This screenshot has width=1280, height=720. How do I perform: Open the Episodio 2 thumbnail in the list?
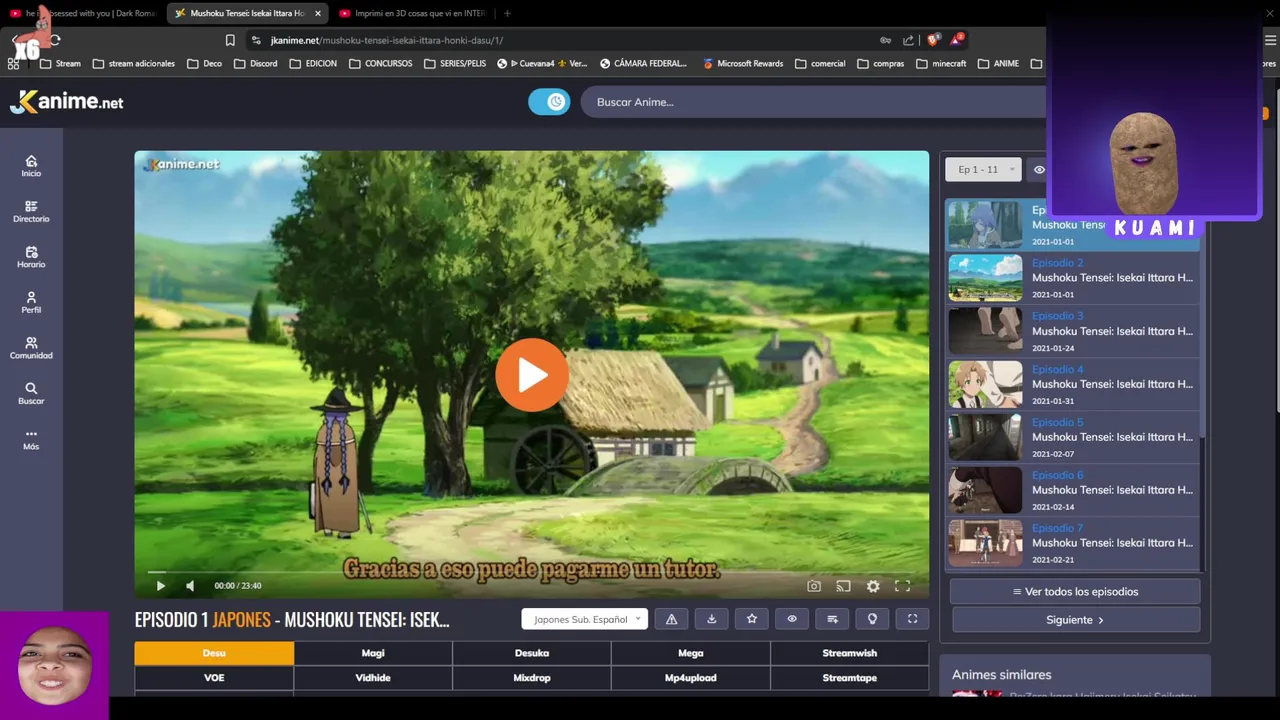click(985, 278)
